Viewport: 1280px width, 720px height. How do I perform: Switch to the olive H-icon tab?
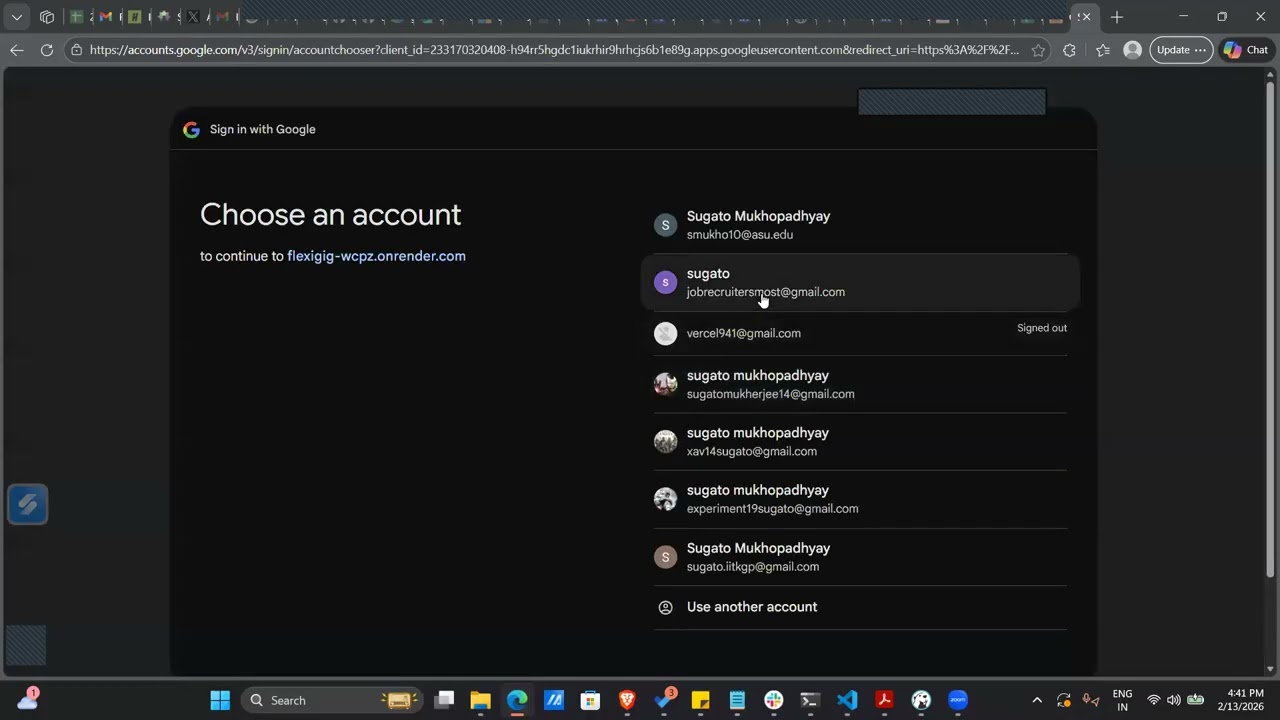click(134, 17)
